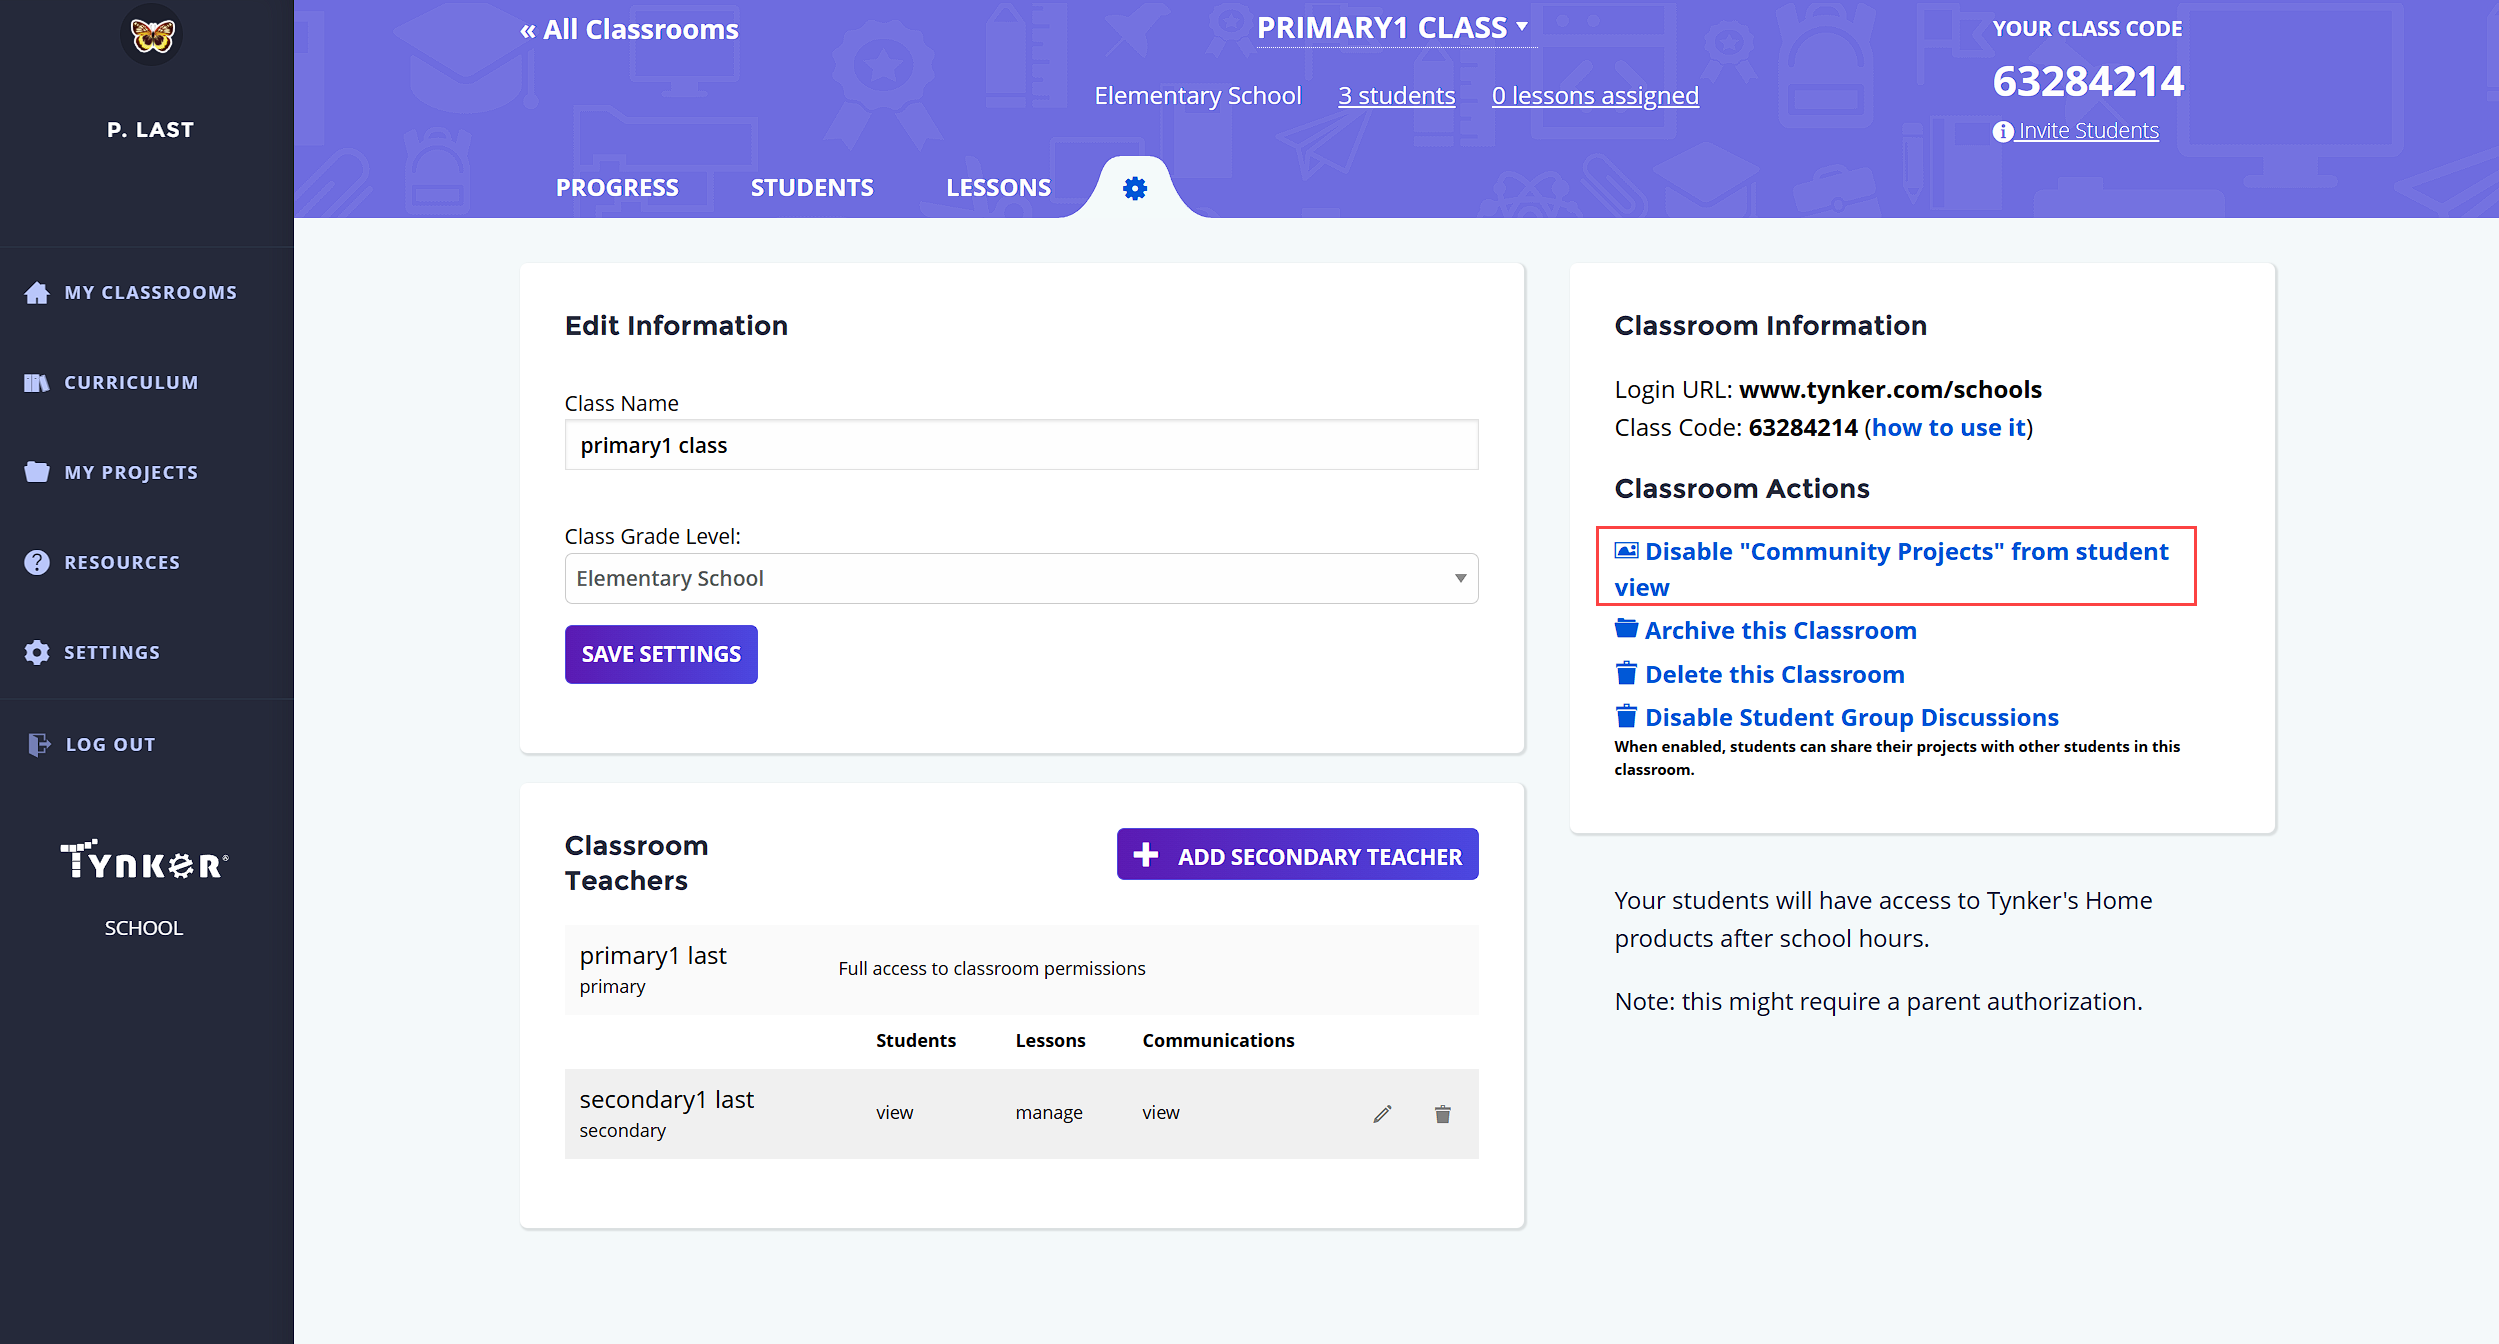Switch to the Progress tab
Image resolution: width=2499 pixels, height=1344 pixels.
tap(617, 188)
